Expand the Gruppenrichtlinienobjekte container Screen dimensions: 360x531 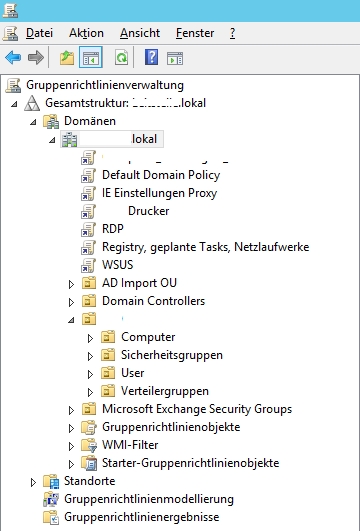71,428
